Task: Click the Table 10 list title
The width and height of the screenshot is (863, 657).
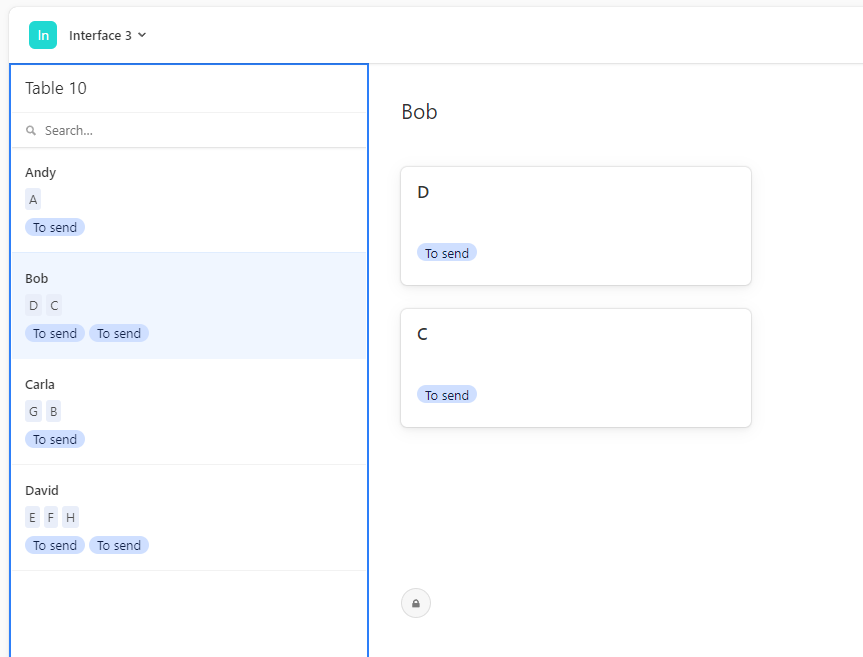Action: tap(56, 88)
